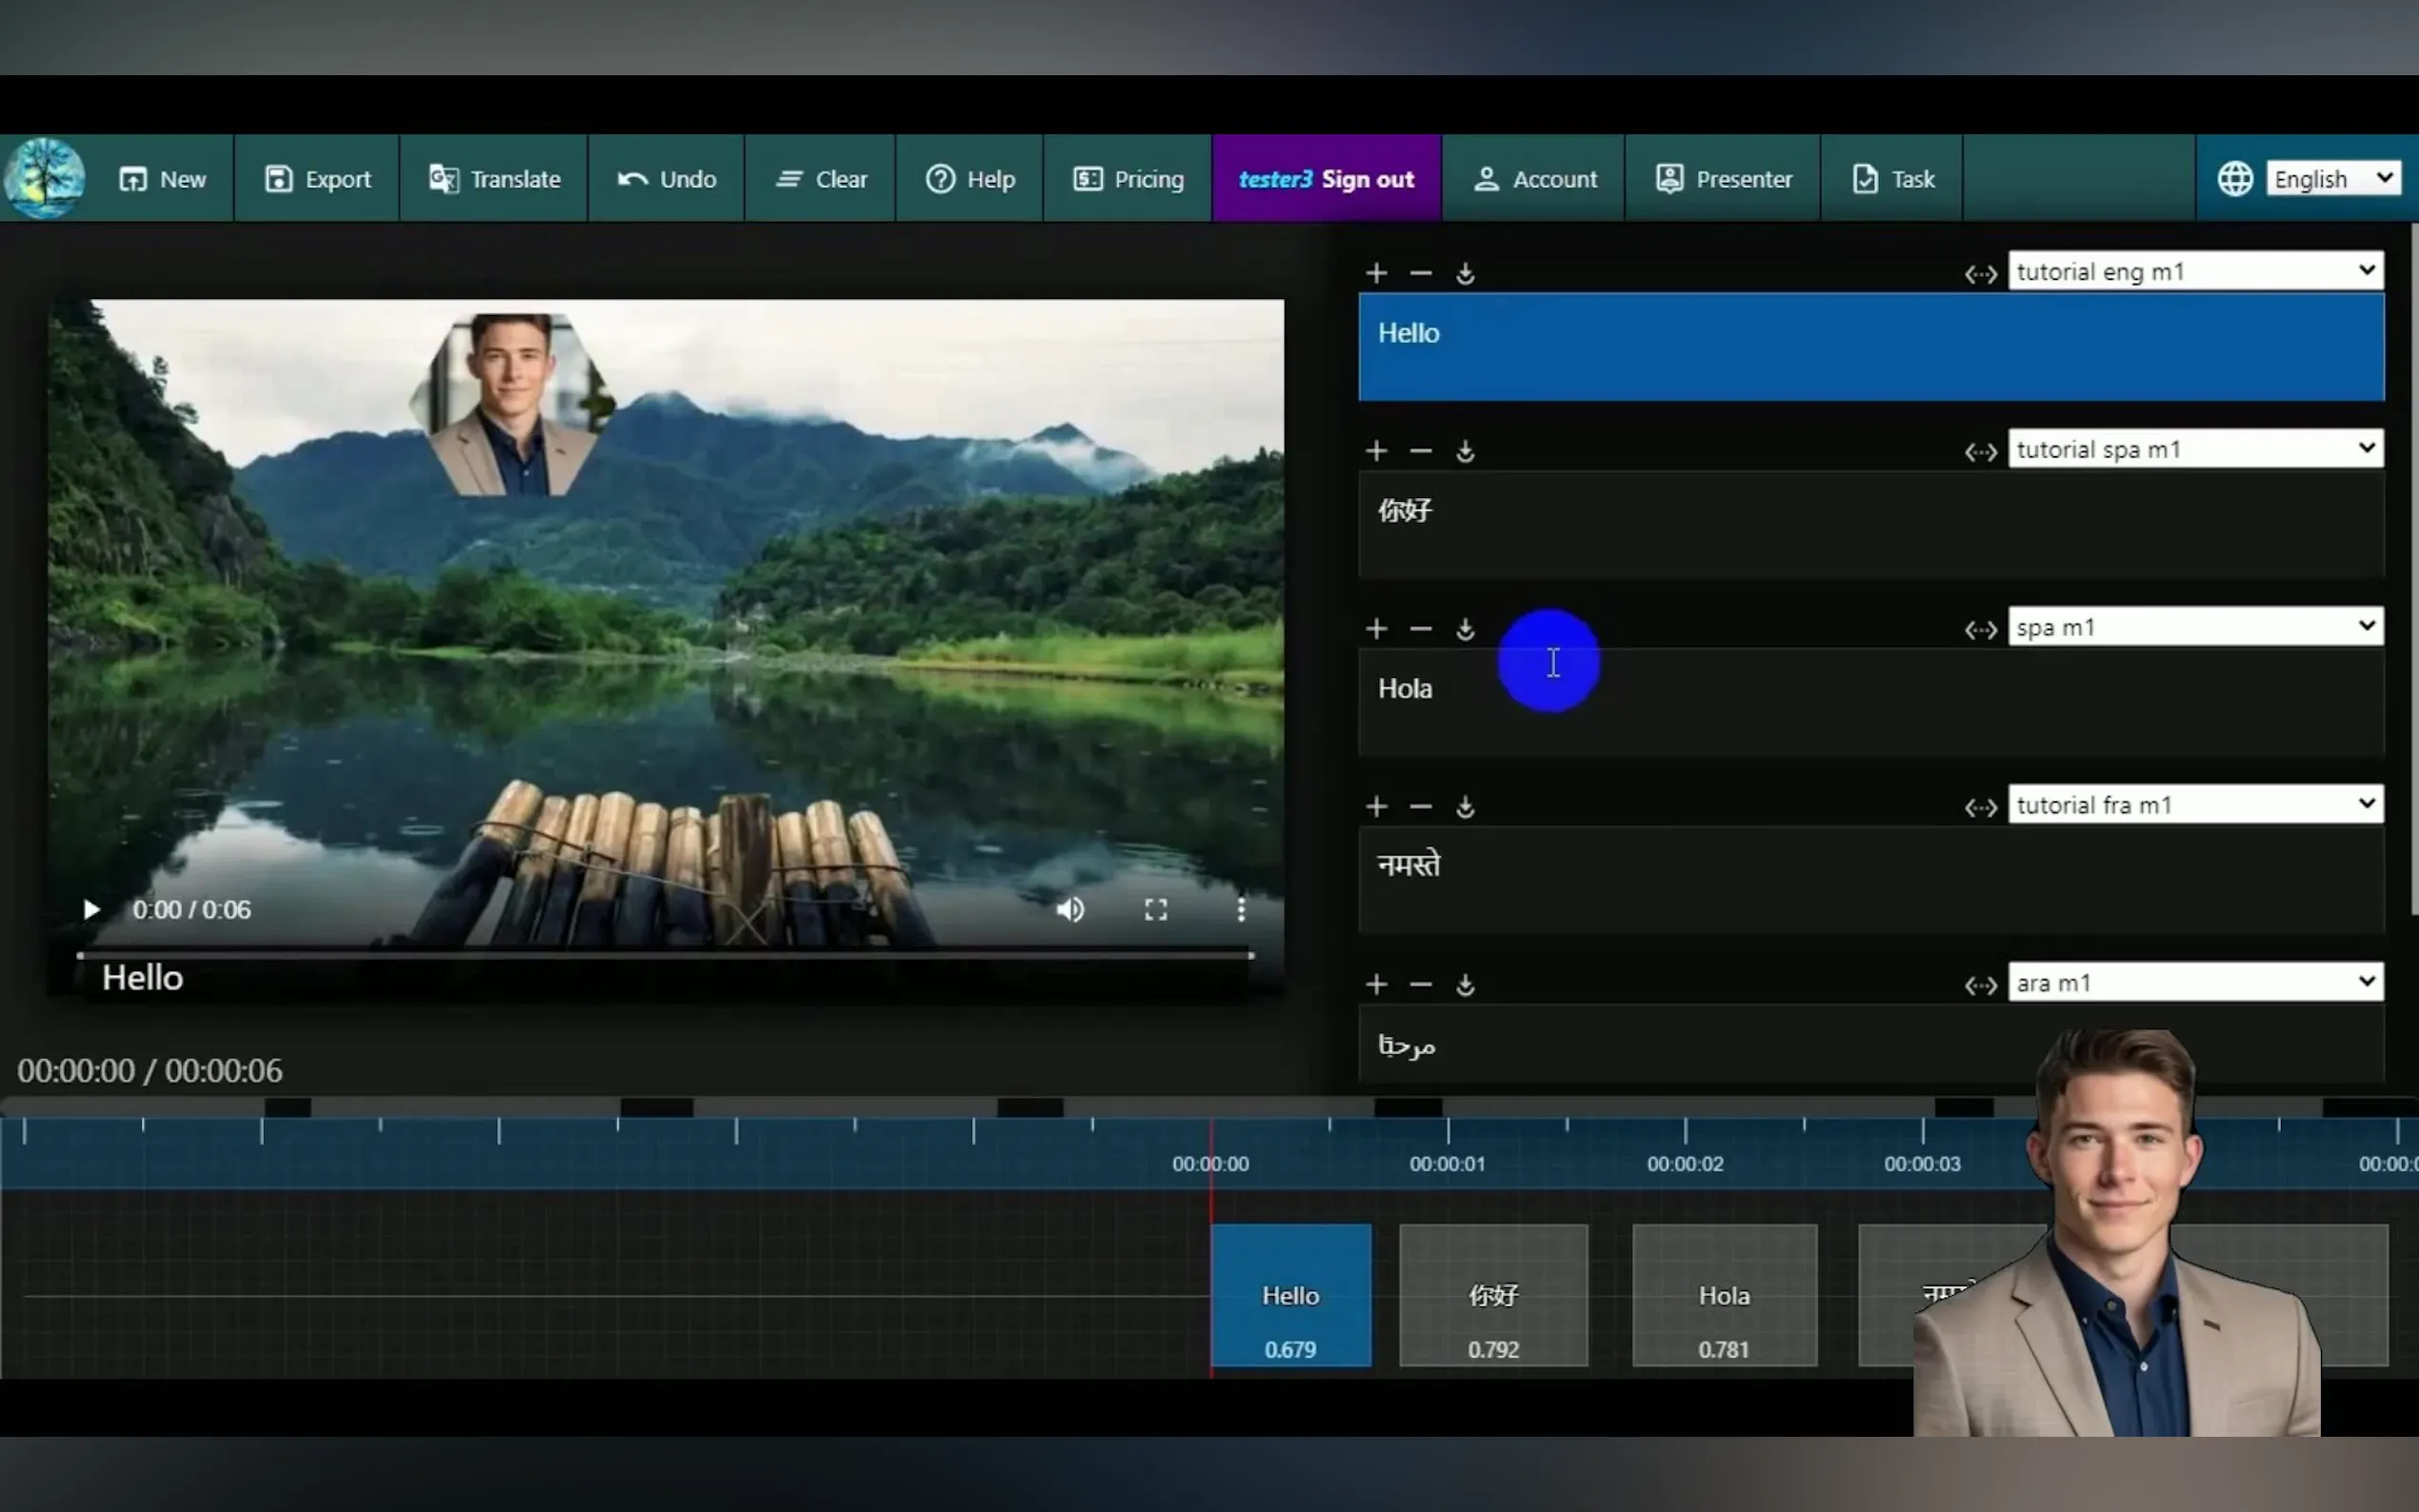Mute the video player volume
This screenshot has width=2419, height=1512.
(1070, 909)
